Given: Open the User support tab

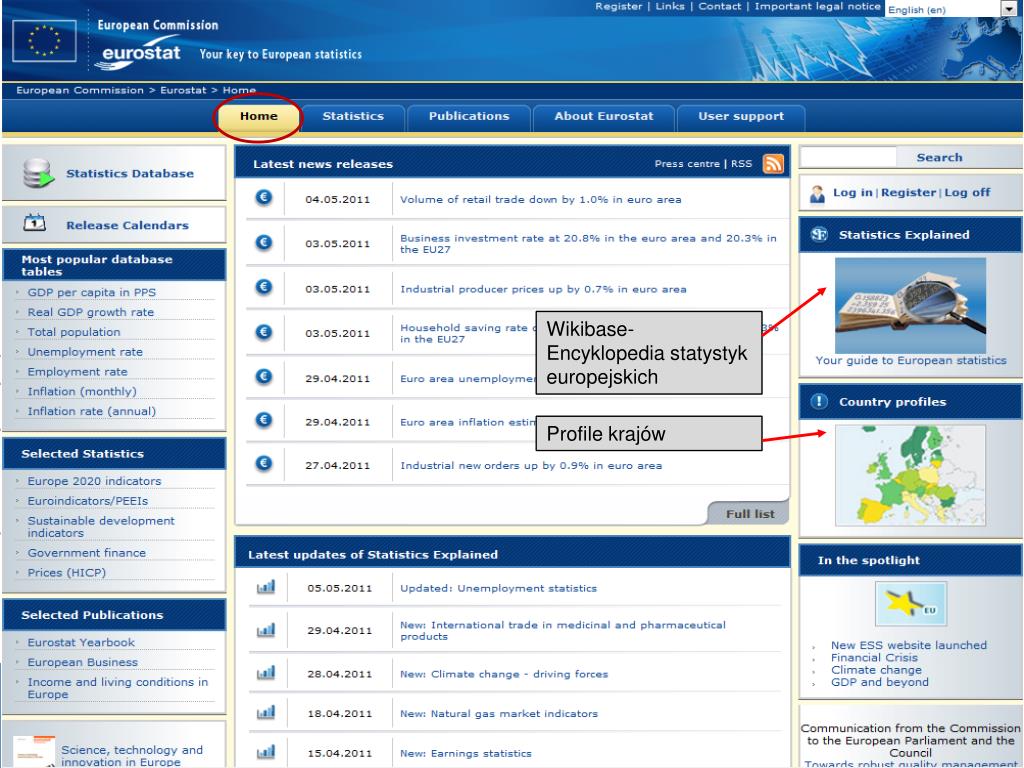Looking at the screenshot, I should click(x=741, y=116).
